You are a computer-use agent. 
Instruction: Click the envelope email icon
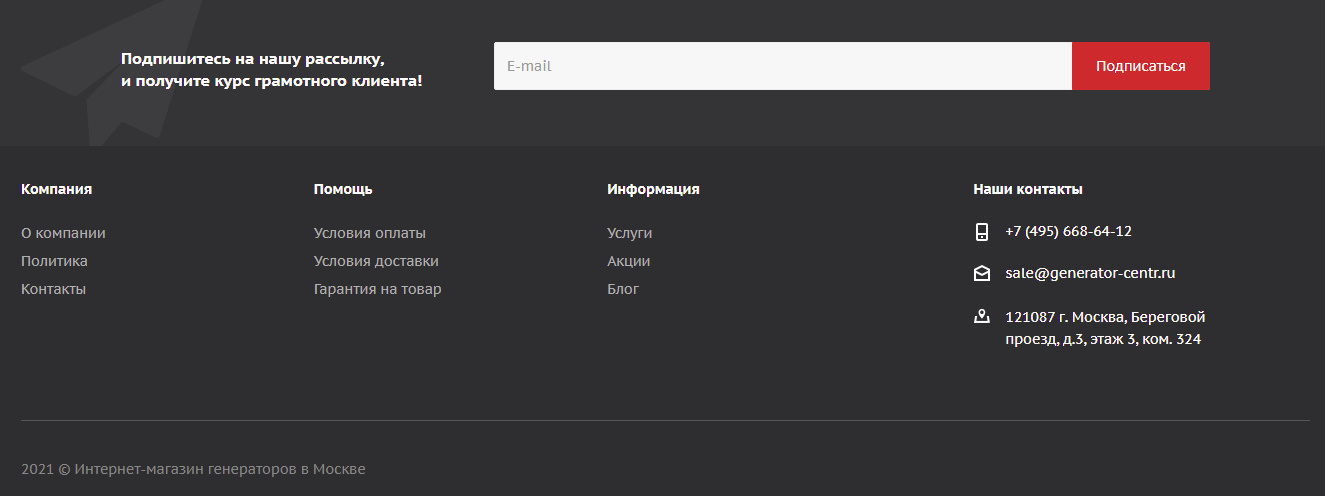point(982,273)
